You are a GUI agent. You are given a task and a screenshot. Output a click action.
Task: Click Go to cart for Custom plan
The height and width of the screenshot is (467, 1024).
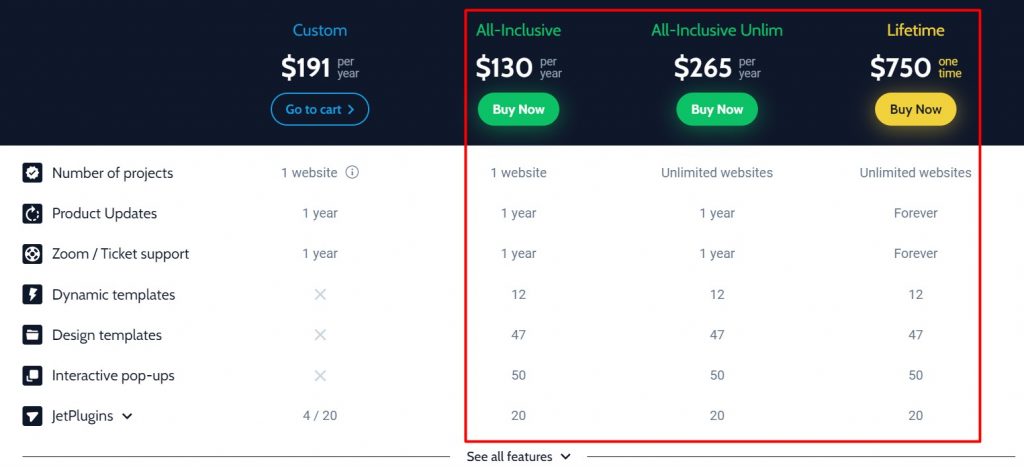pos(320,109)
